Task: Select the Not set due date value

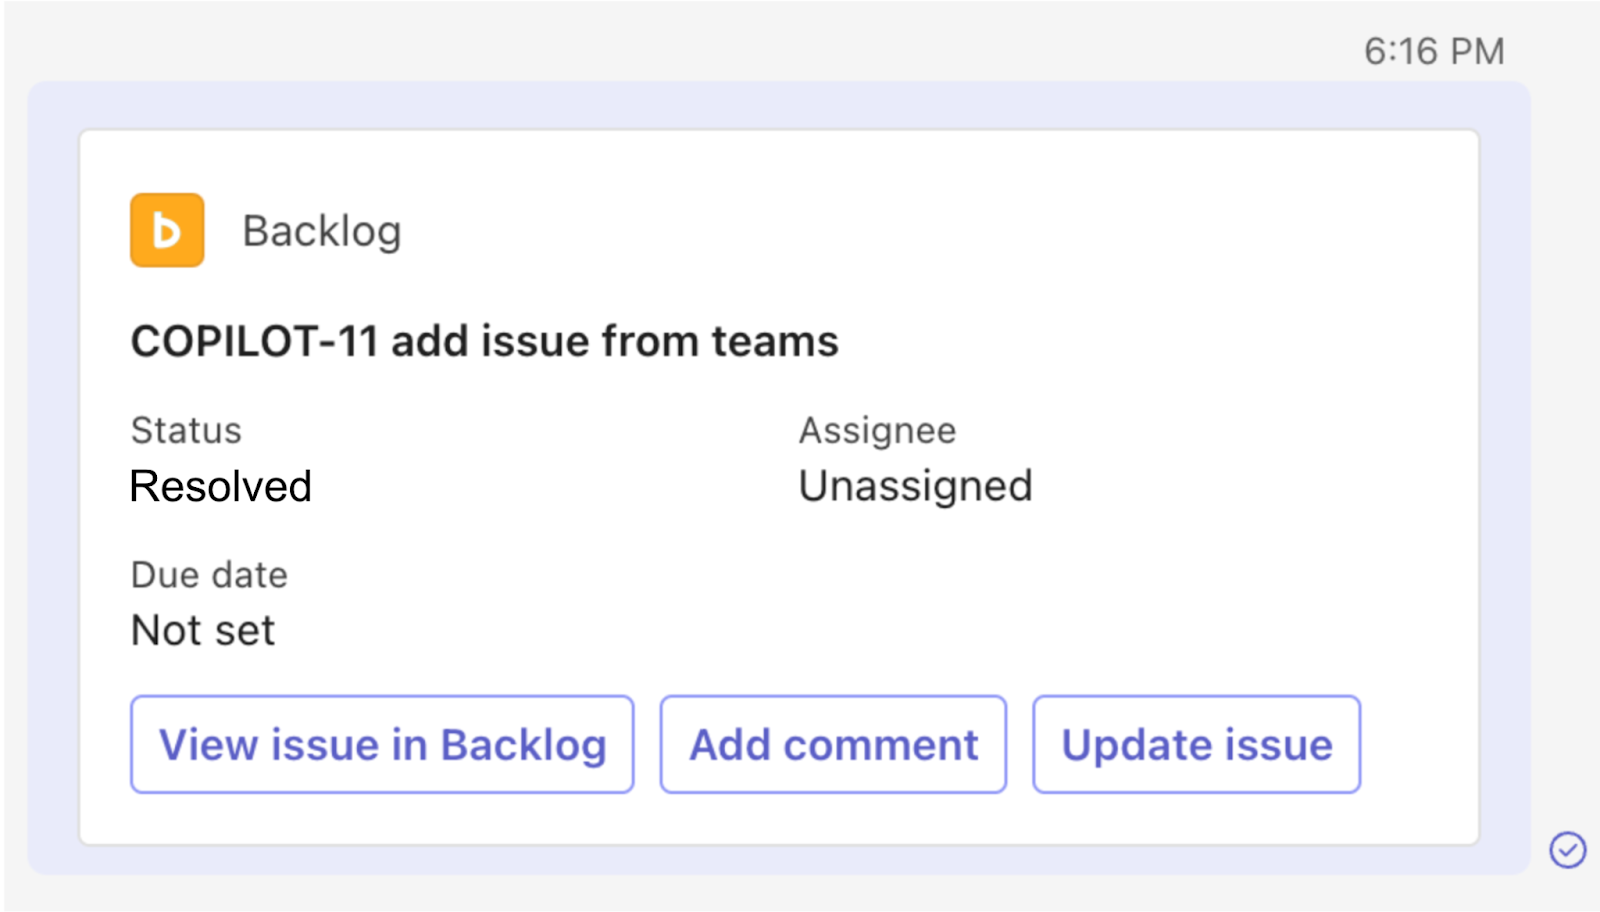Action: (203, 631)
